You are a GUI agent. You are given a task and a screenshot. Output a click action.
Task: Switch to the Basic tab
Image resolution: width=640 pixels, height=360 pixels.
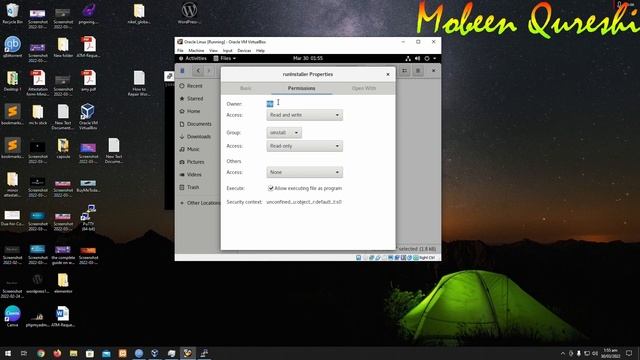pos(246,88)
